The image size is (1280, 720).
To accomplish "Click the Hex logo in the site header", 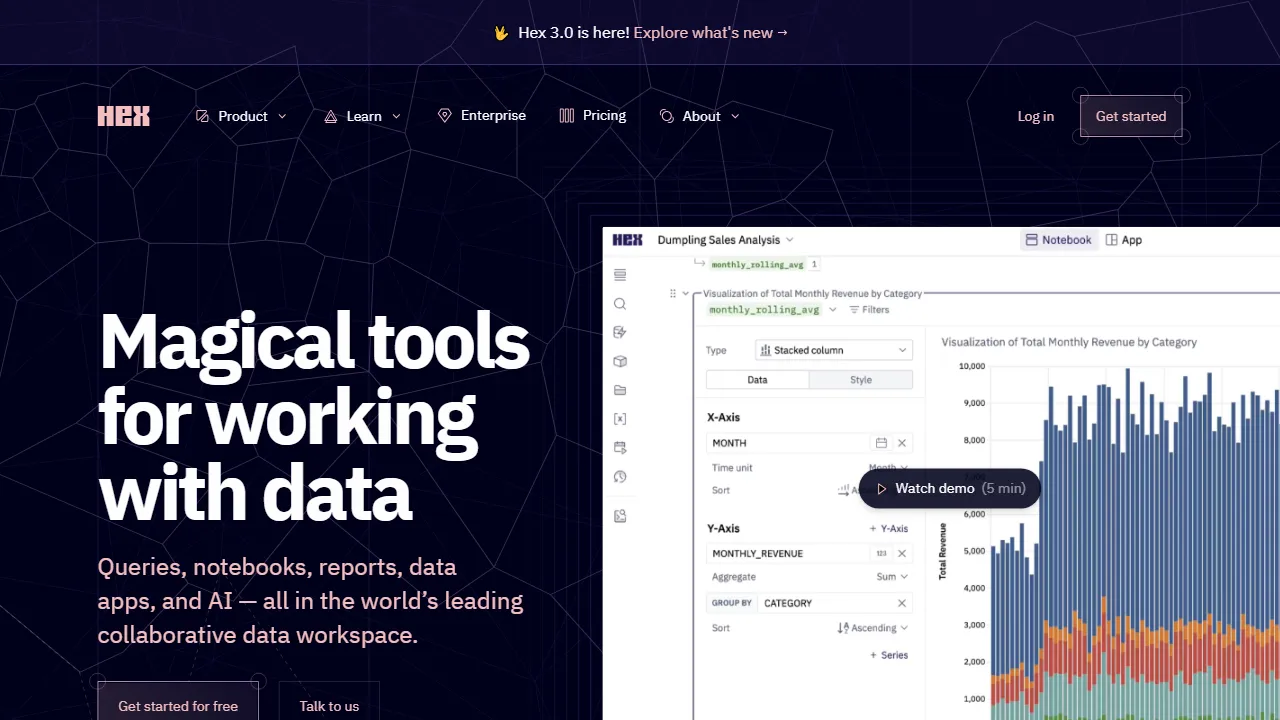I will (124, 116).
